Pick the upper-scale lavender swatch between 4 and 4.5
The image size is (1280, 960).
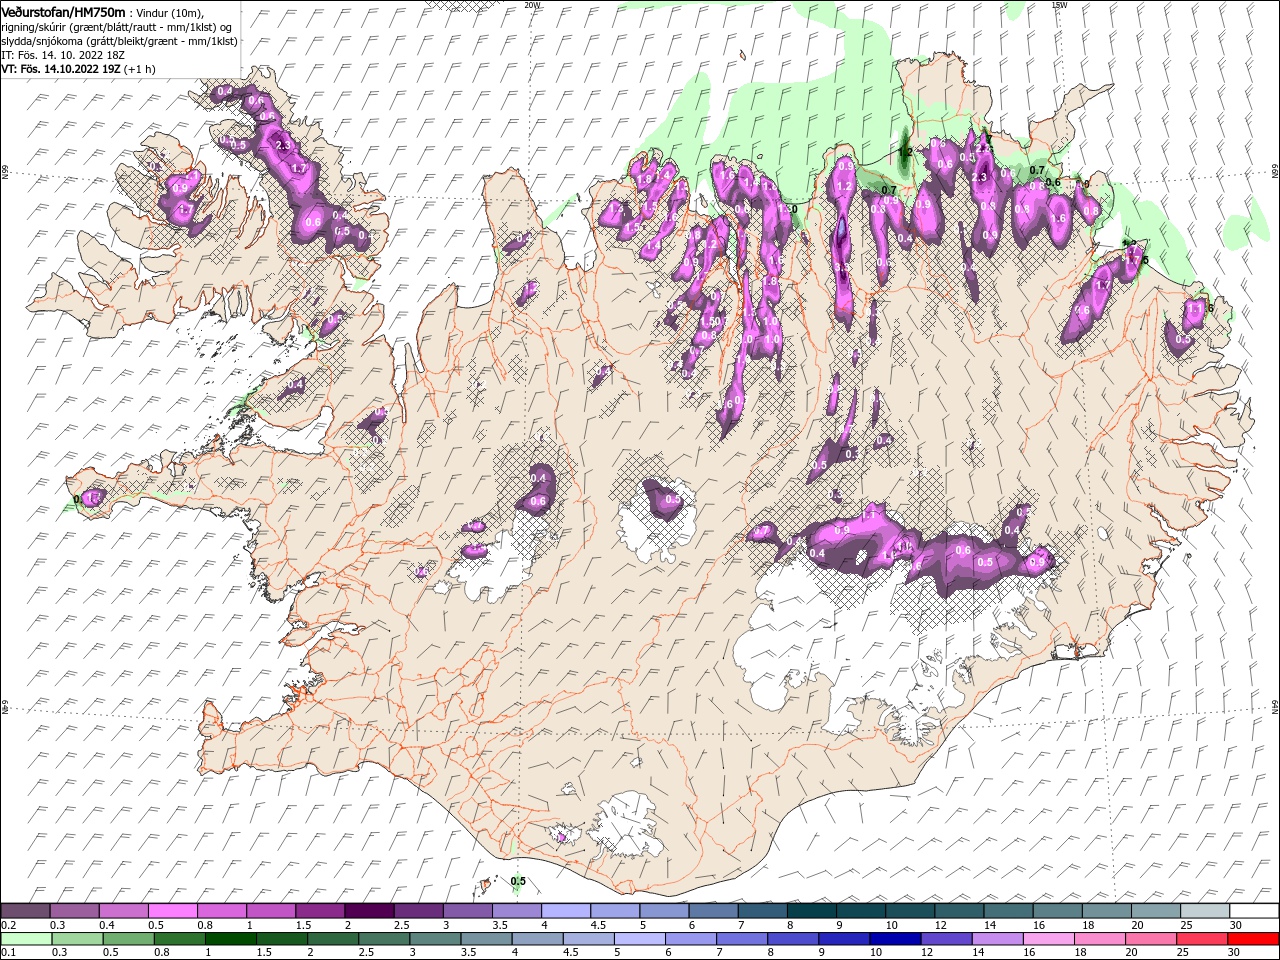[565, 911]
